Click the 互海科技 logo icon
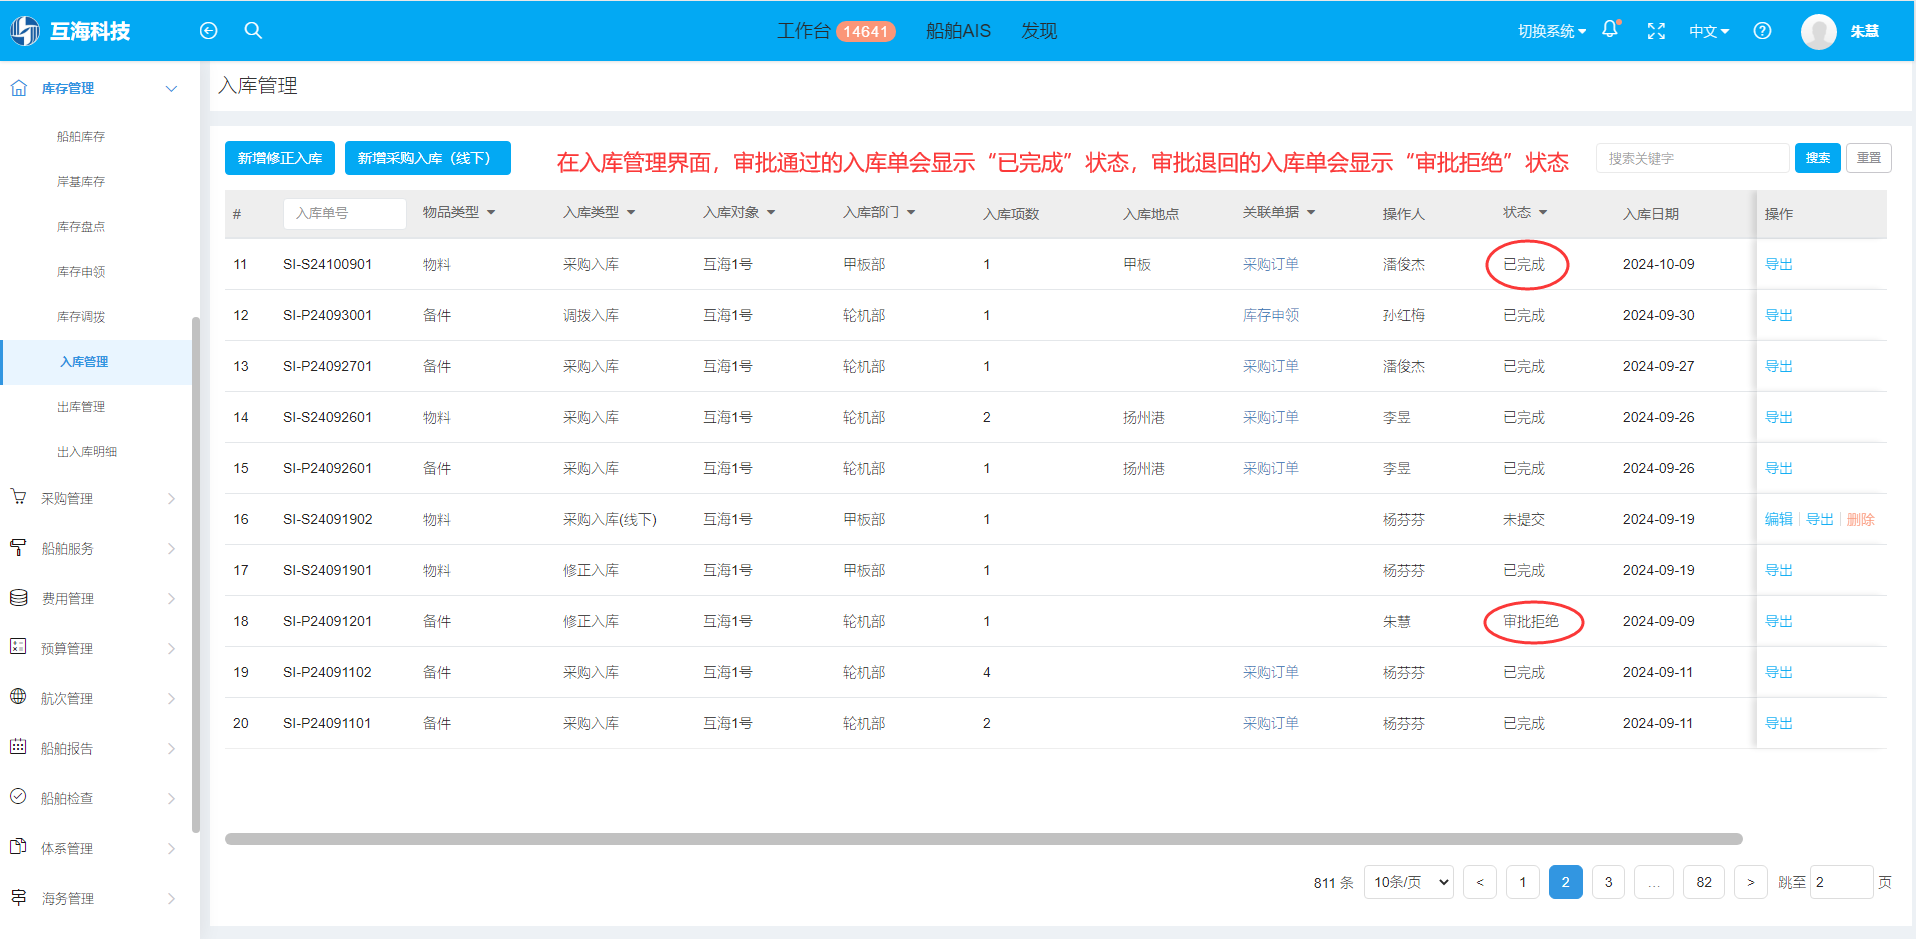 pos(25,31)
